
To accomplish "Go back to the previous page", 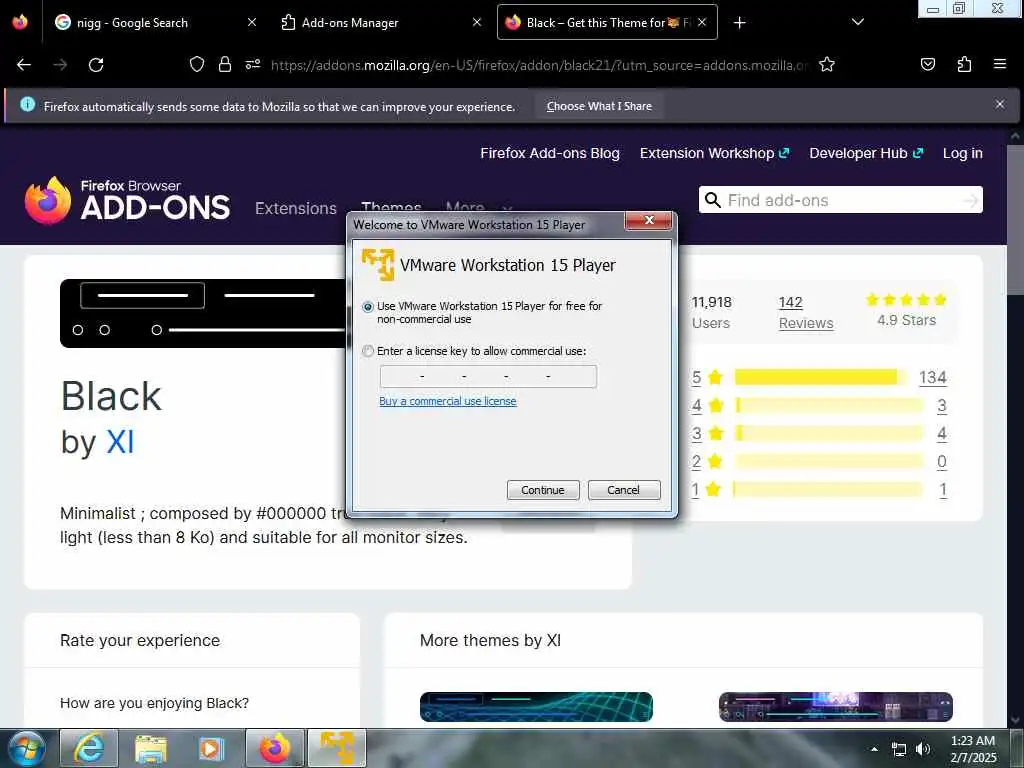I will [x=24, y=64].
